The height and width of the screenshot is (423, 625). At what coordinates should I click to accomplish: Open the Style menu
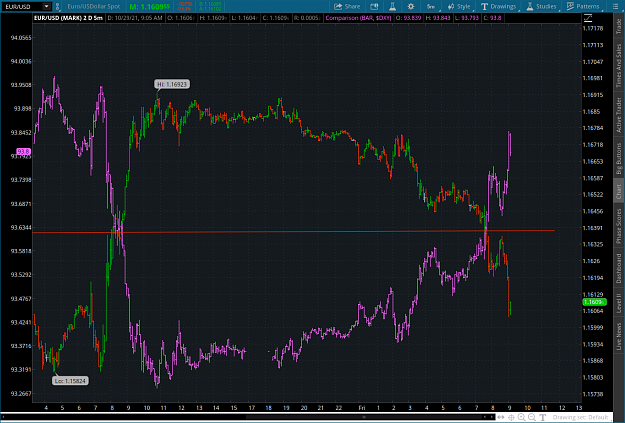click(459, 6)
